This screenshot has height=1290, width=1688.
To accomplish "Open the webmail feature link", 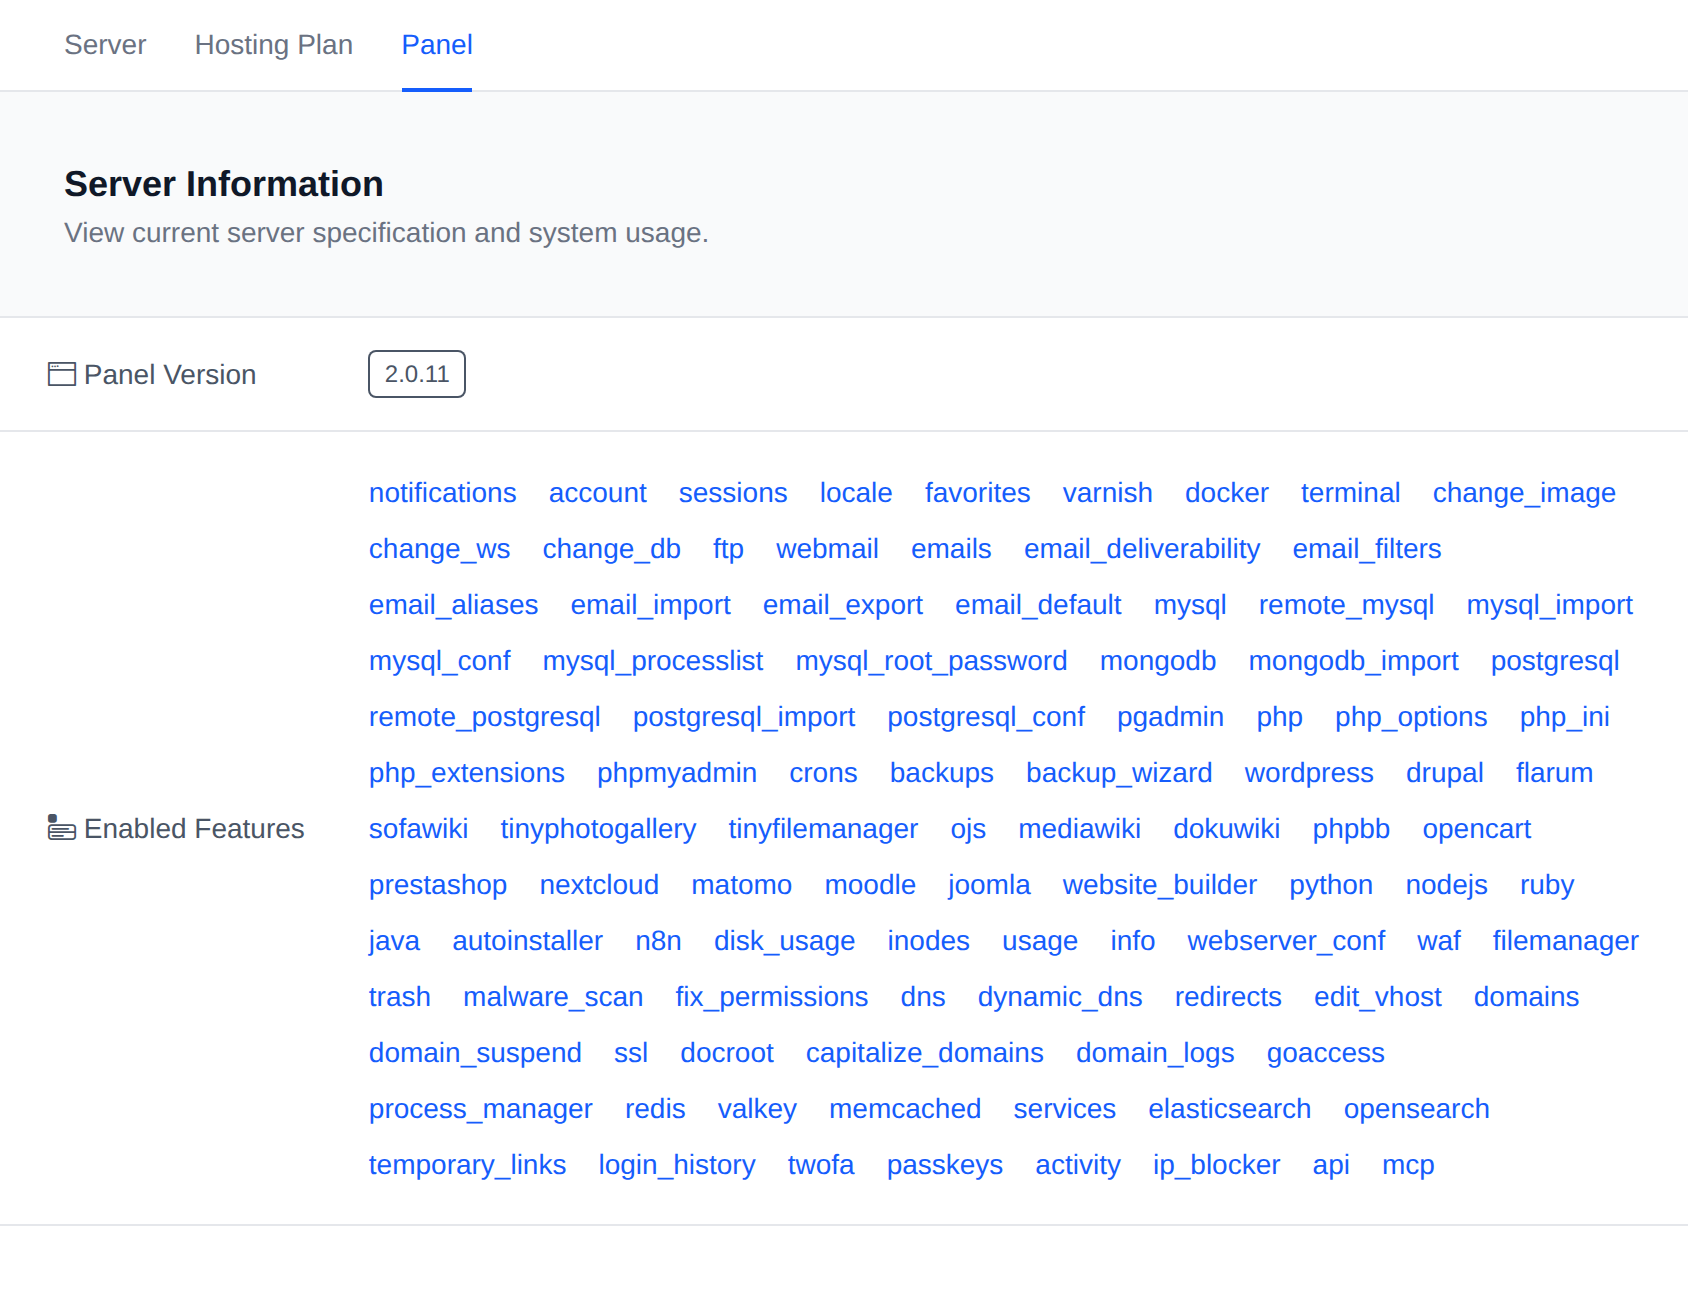I will (x=827, y=549).
